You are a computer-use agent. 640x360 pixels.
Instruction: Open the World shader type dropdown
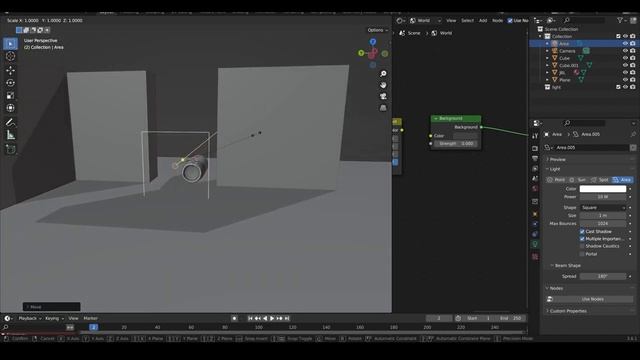[x=424, y=20]
